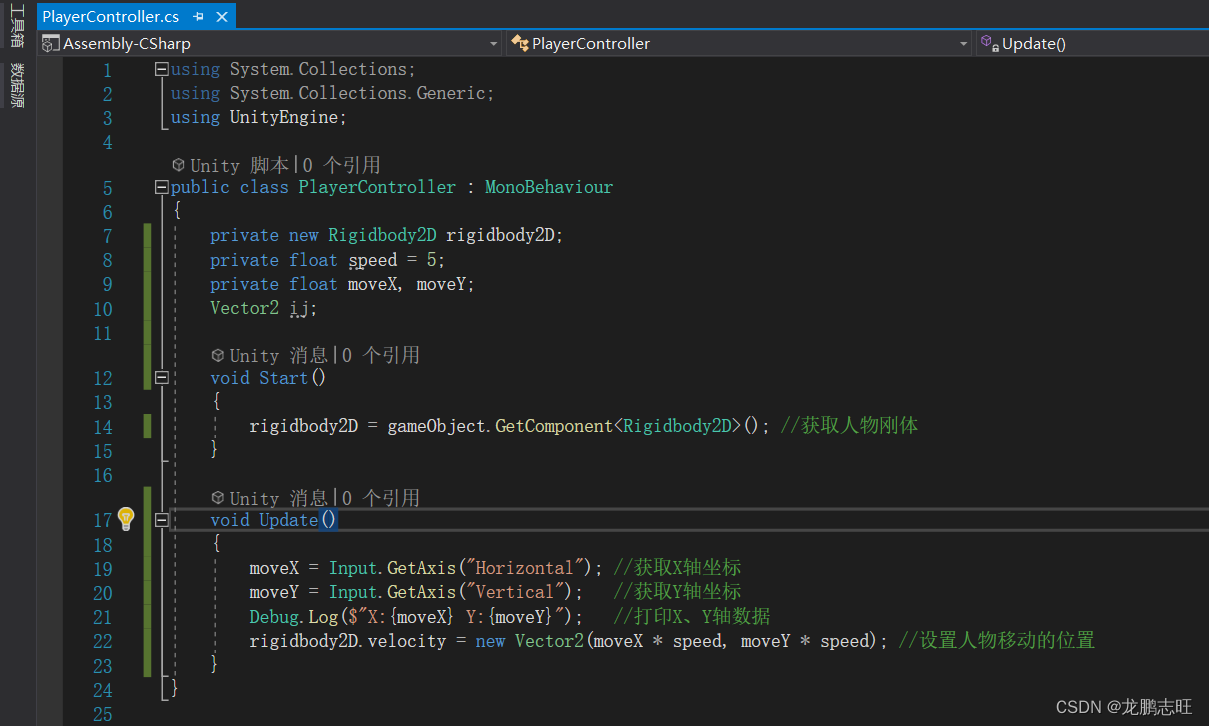
Task: Open the Assembly-CSharp project dropdown
Action: [491, 43]
